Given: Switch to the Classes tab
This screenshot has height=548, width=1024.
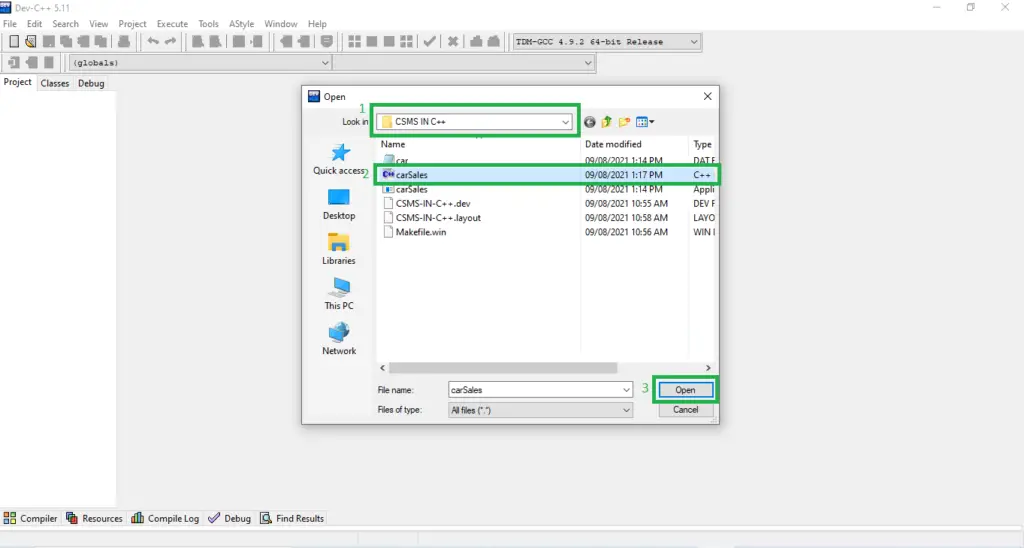Looking at the screenshot, I should (55, 83).
